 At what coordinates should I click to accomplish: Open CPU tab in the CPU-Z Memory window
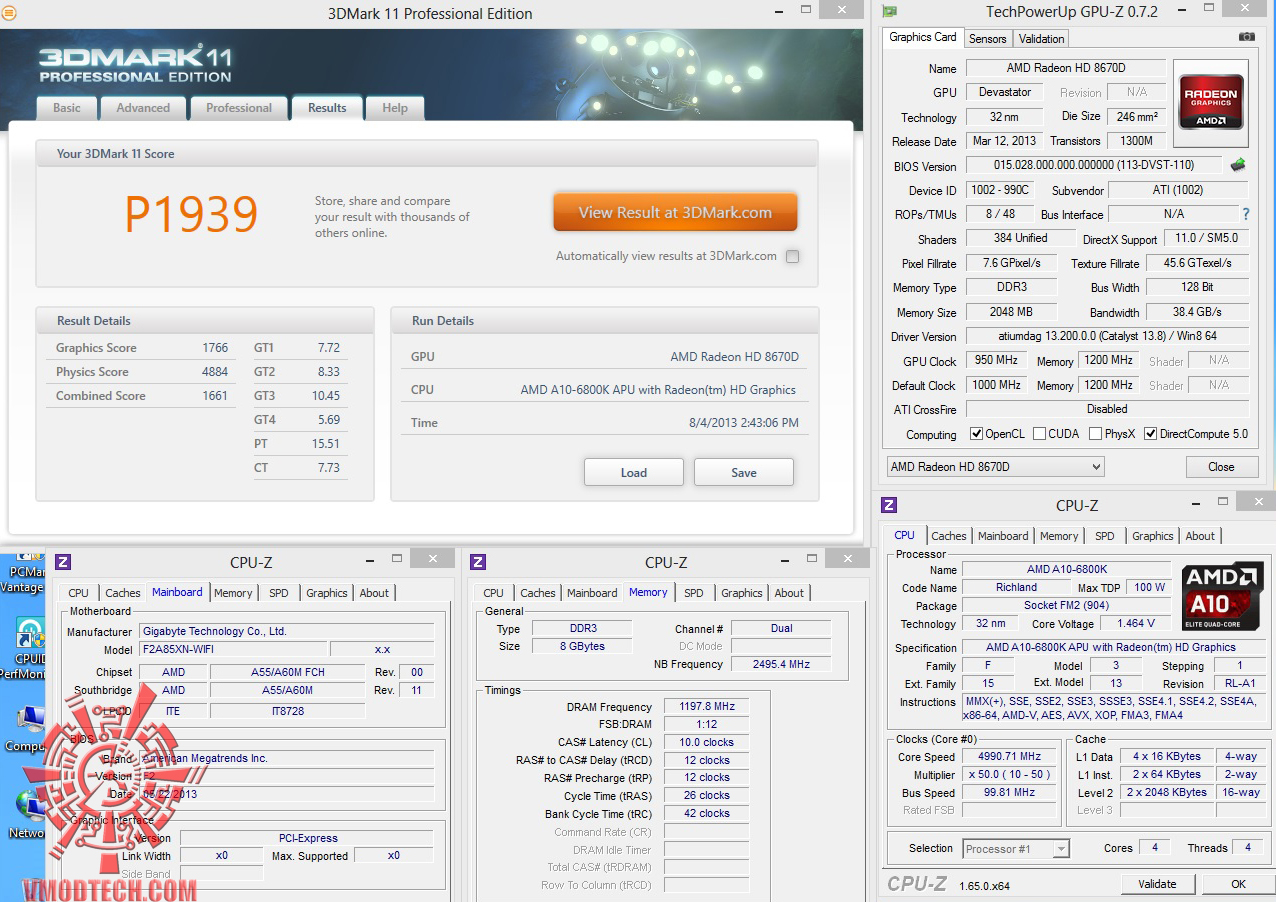494,593
